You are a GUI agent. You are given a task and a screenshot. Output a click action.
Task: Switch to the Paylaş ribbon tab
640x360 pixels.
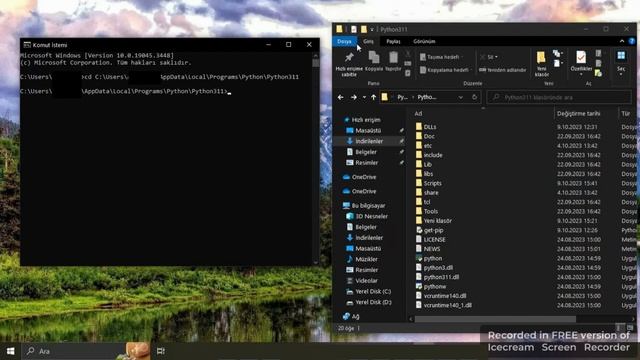393,41
